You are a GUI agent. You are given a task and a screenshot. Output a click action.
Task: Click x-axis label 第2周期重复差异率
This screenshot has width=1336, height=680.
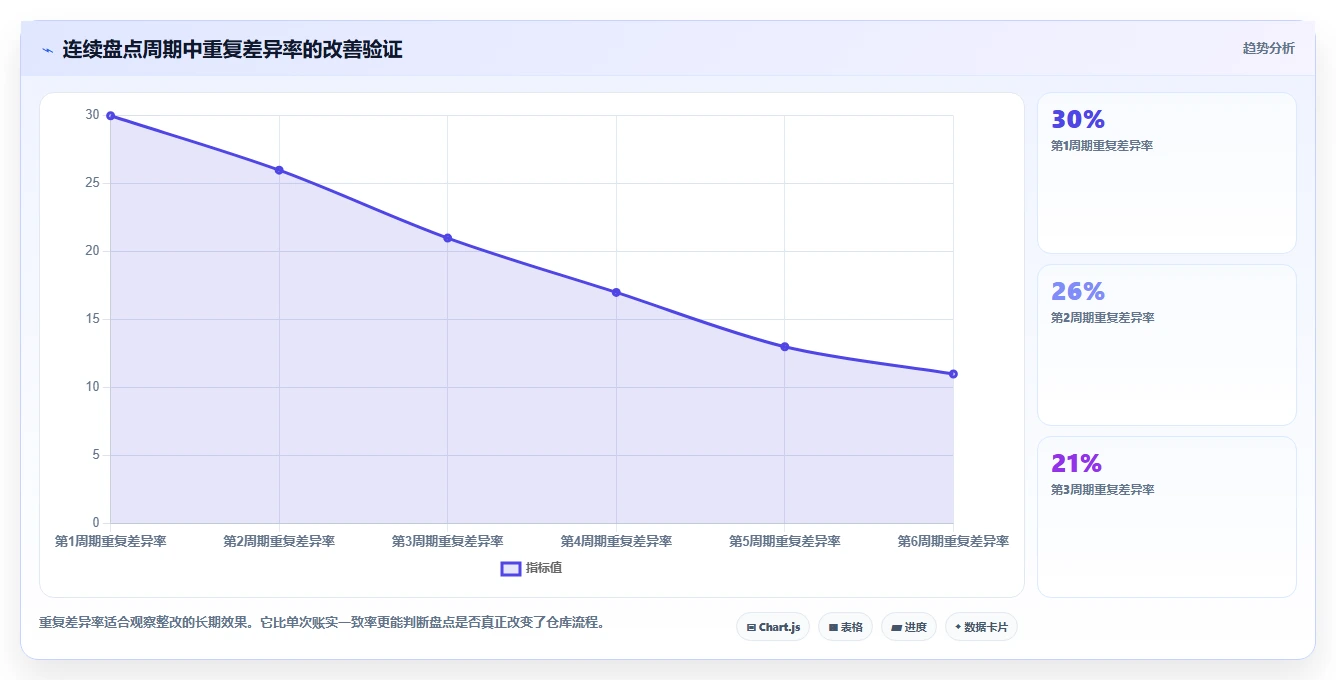(x=279, y=541)
